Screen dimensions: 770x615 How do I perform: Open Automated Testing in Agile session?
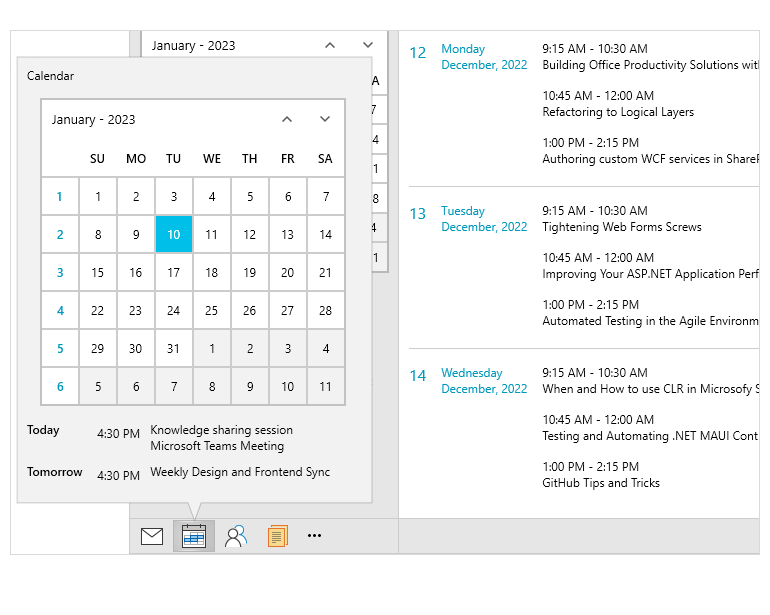coord(650,321)
